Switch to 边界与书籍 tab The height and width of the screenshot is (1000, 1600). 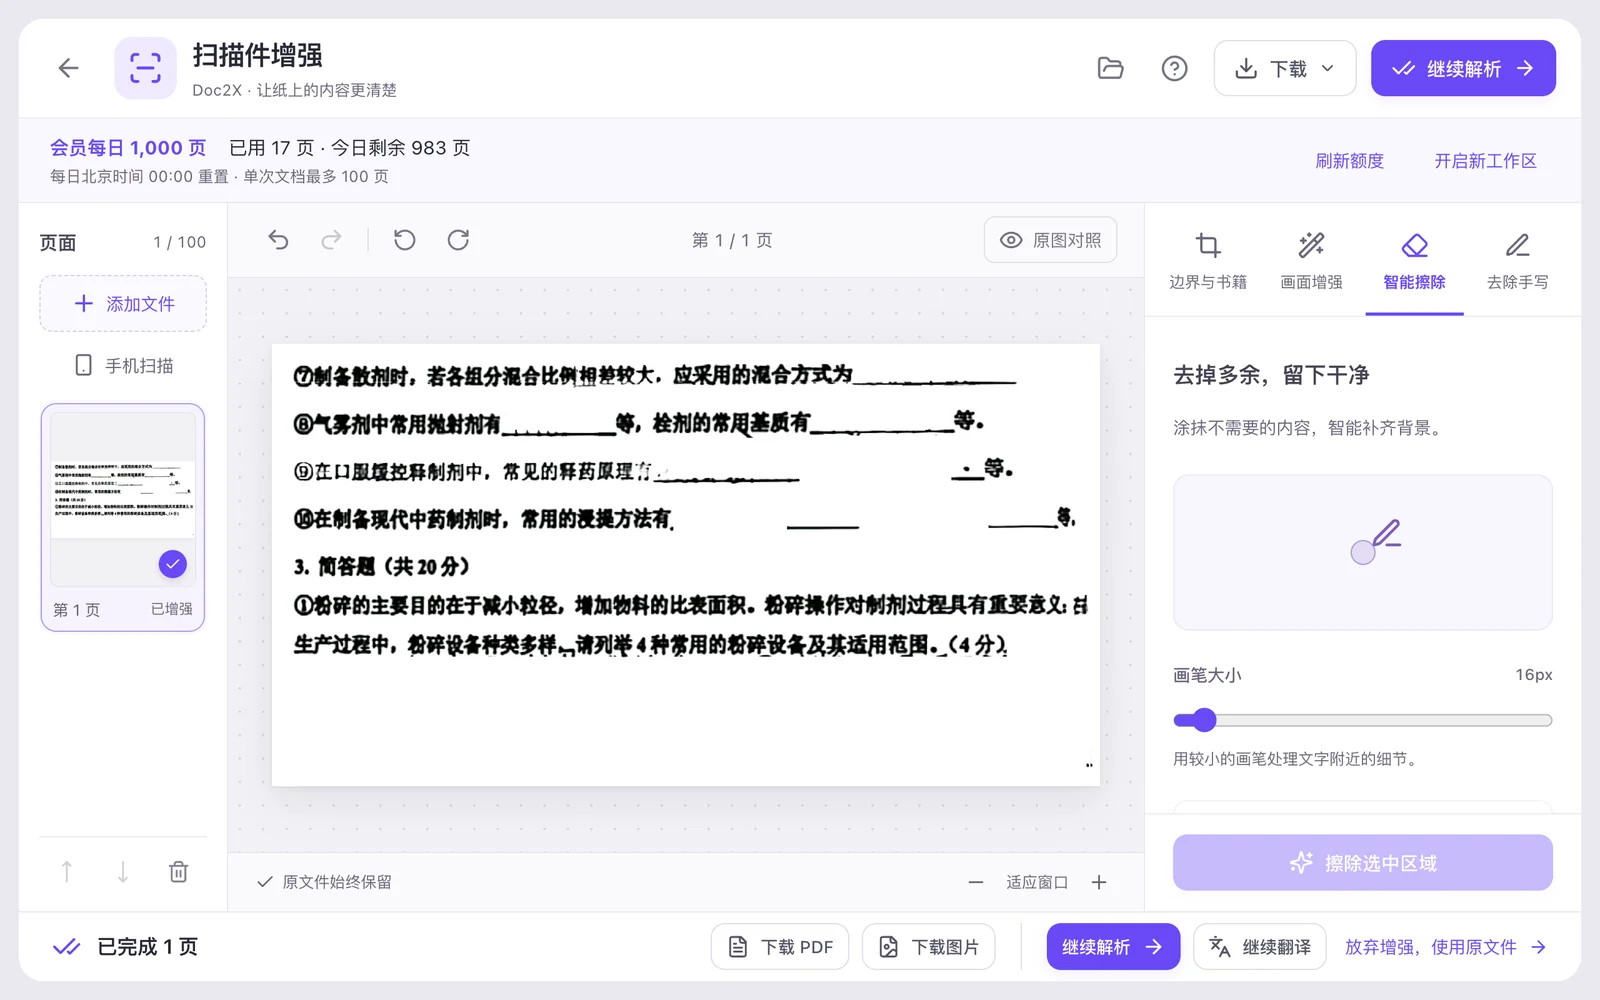[x=1208, y=263]
